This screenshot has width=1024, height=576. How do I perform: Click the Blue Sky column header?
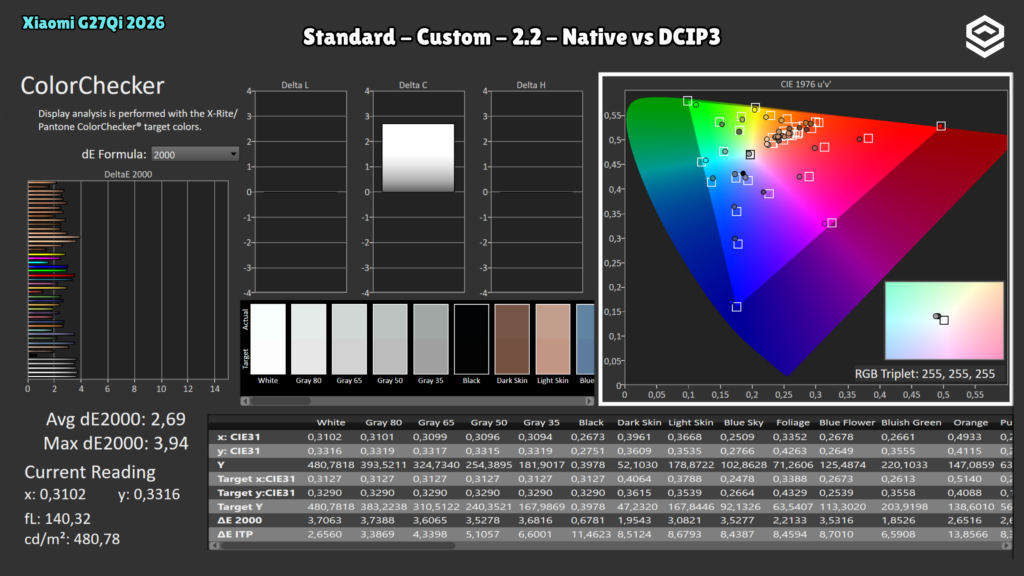tap(743, 423)
